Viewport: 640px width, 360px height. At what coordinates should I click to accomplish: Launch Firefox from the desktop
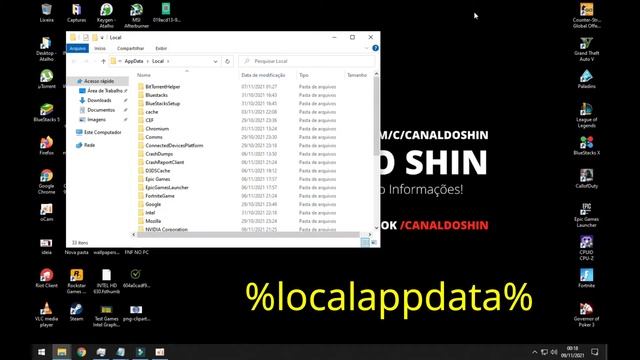(47, 145)
